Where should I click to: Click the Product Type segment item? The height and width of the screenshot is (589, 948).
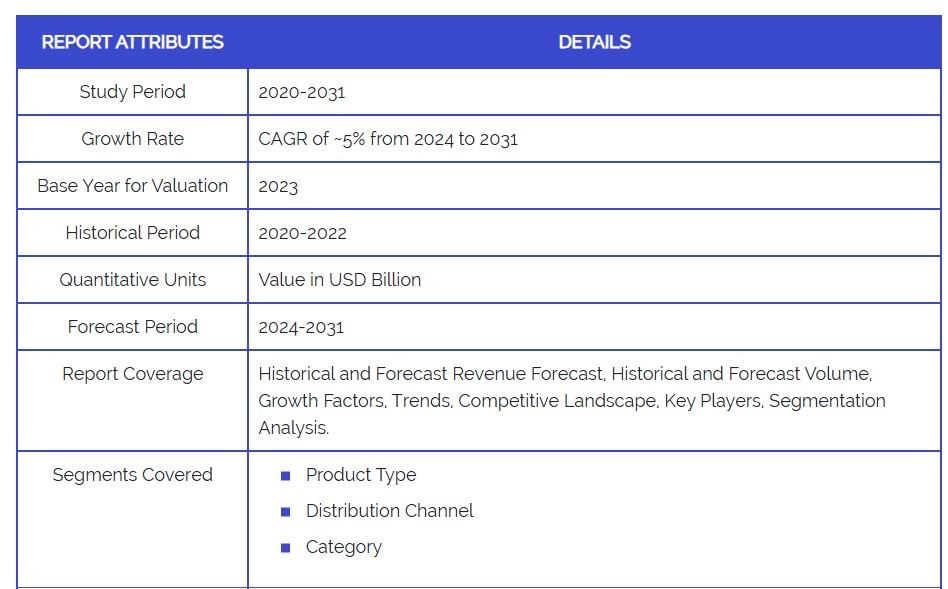[x=360, y=475]
